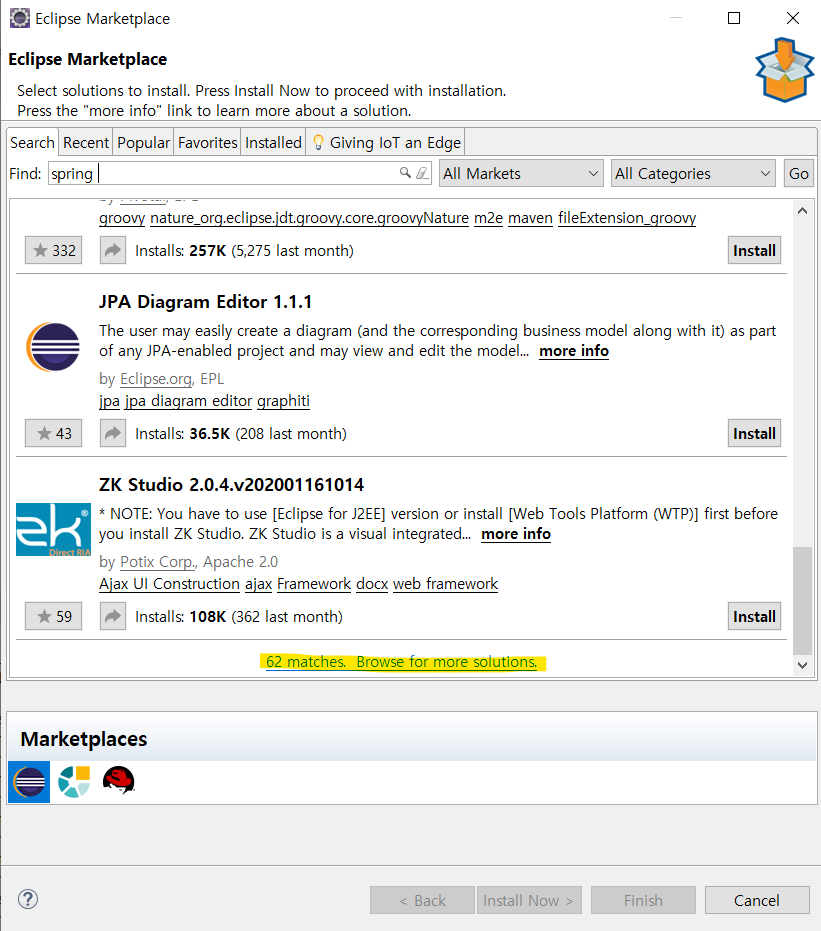Switch to the Popular tab
This screenshot has height=931, width=821.
(144, 142)
